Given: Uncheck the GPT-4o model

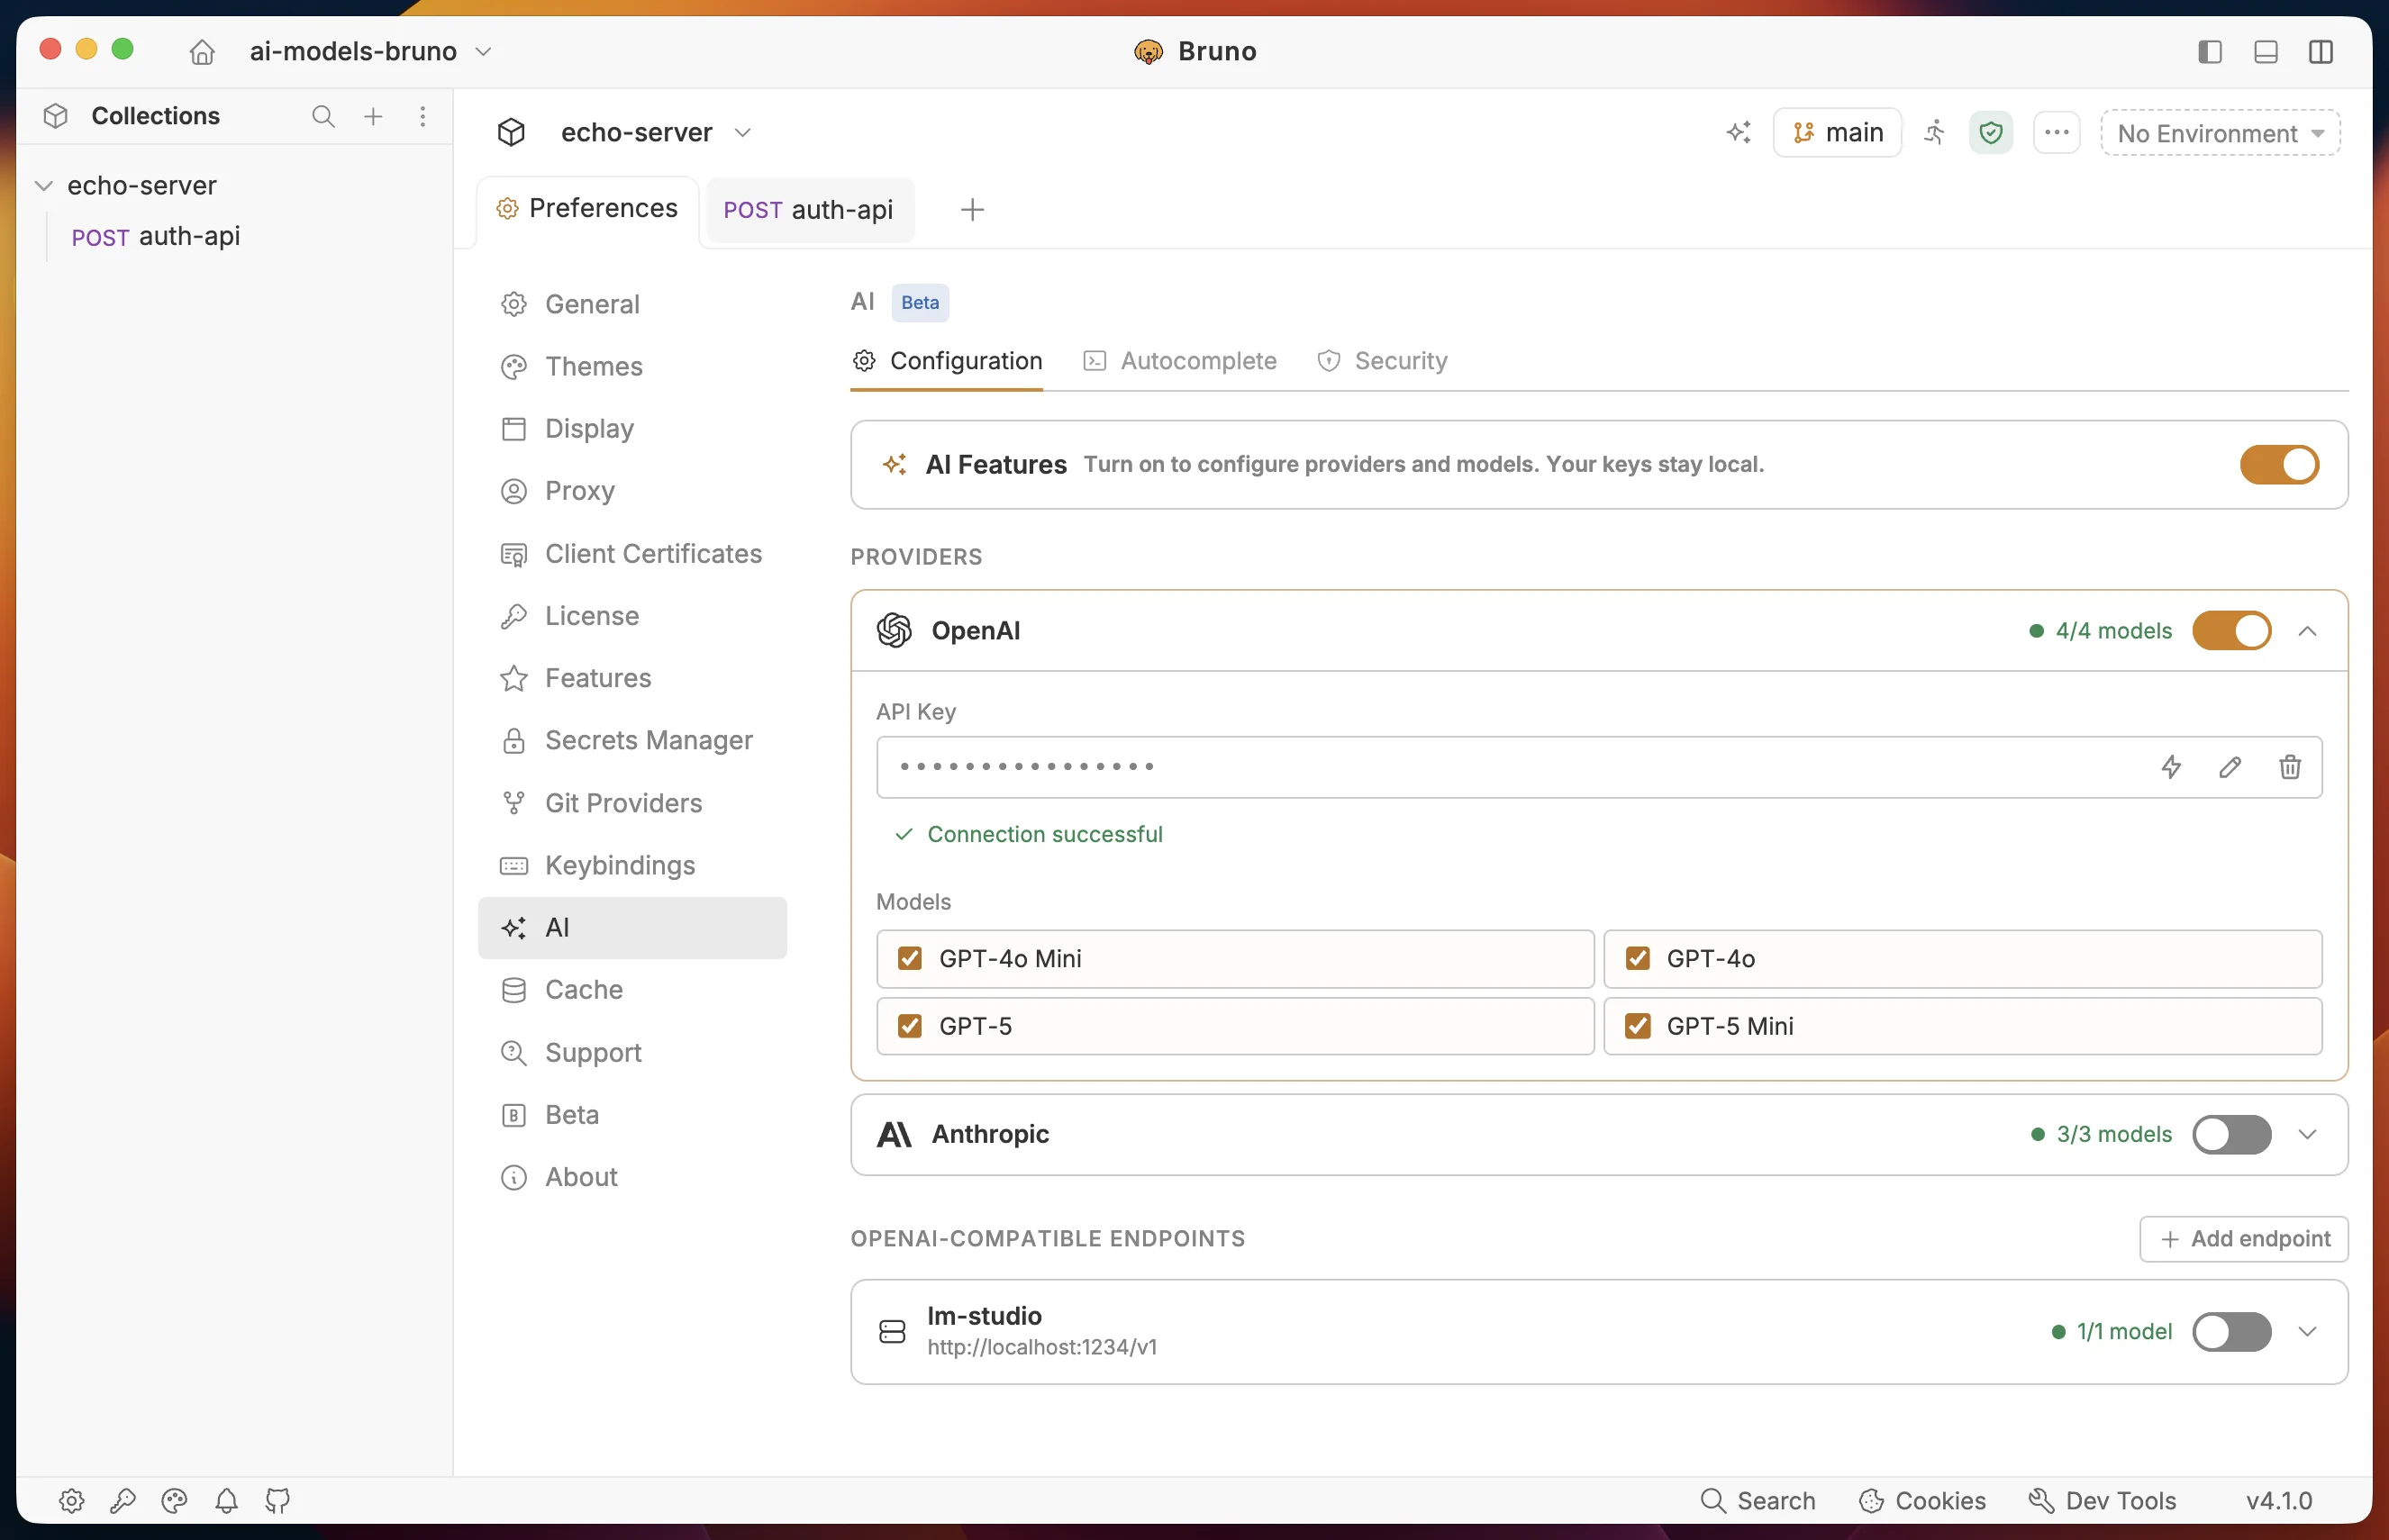Looking at the screenshot, I should [x=1638, y=958].
